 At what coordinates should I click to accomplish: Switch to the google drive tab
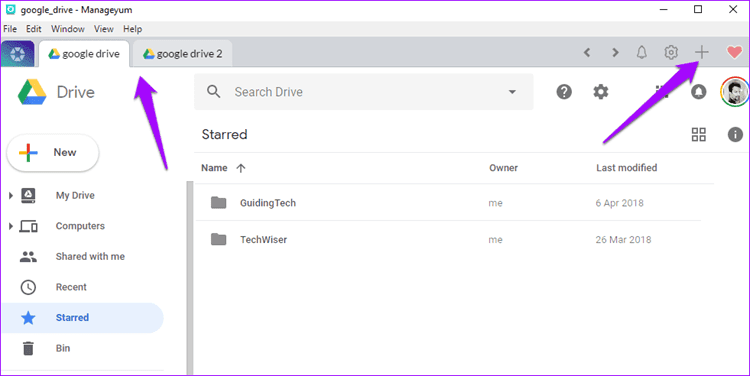coord(84,54)
